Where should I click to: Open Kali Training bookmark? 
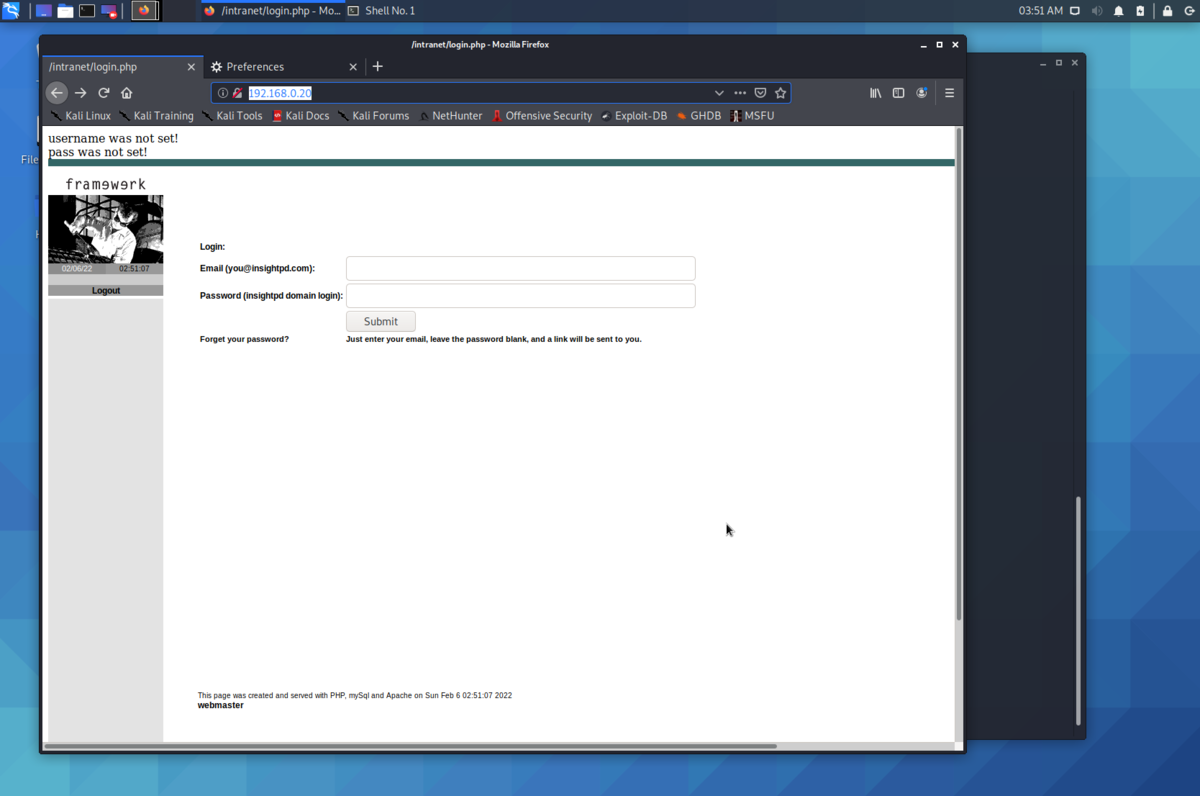click(156, 116)
